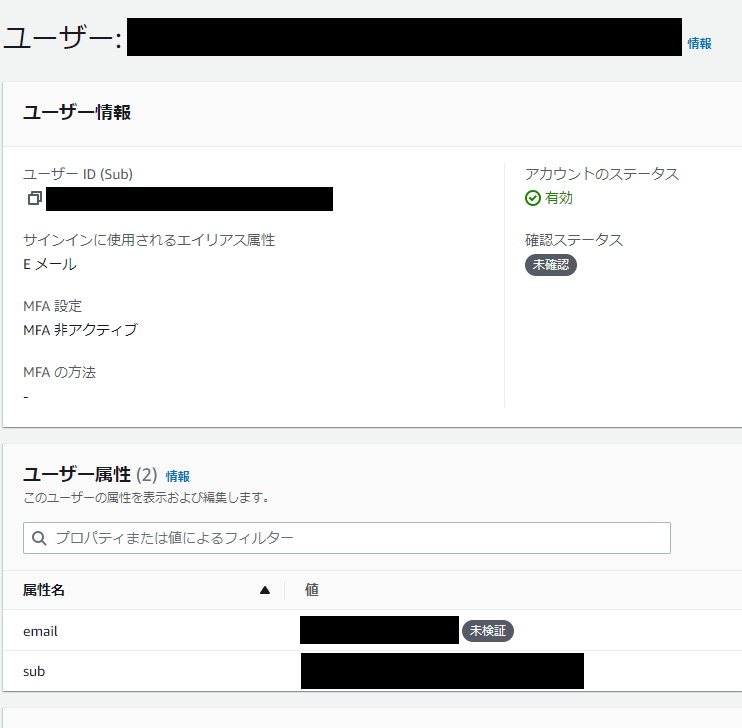Image resolution: width=742 pixels, height=728 pixels.
Task: Open the 情報 link beside ユーザー属性
Action: 177,476
